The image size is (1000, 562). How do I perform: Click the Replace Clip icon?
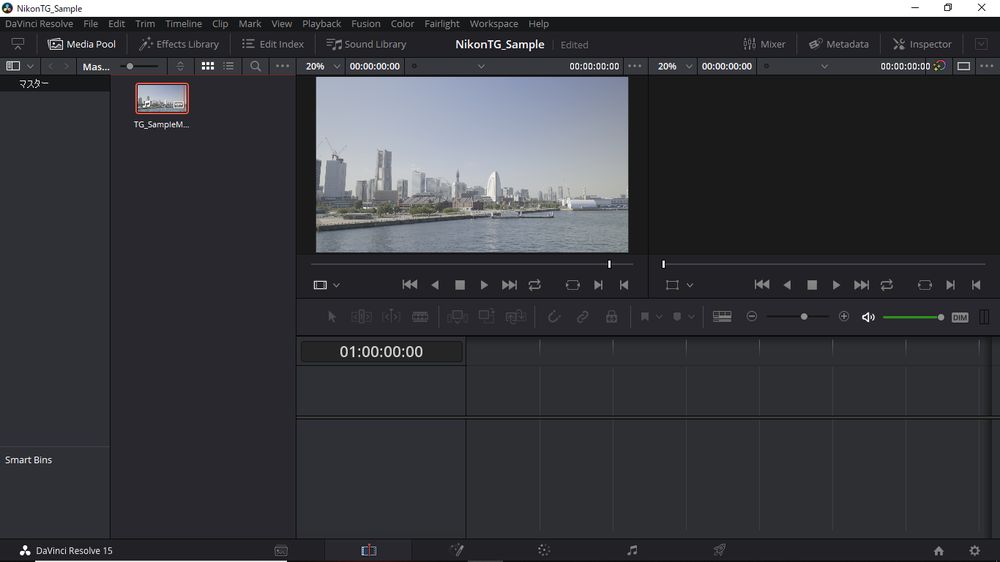point(515,316)
